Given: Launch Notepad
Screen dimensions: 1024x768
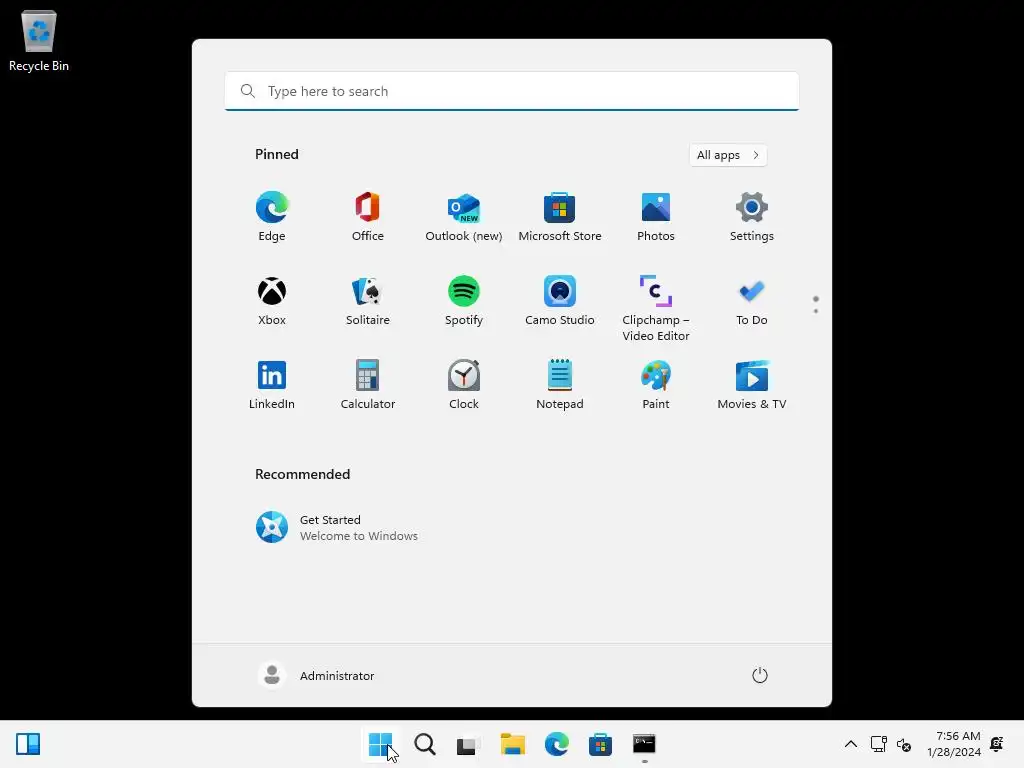Looking at the screenshot, I should coord(560,385).
